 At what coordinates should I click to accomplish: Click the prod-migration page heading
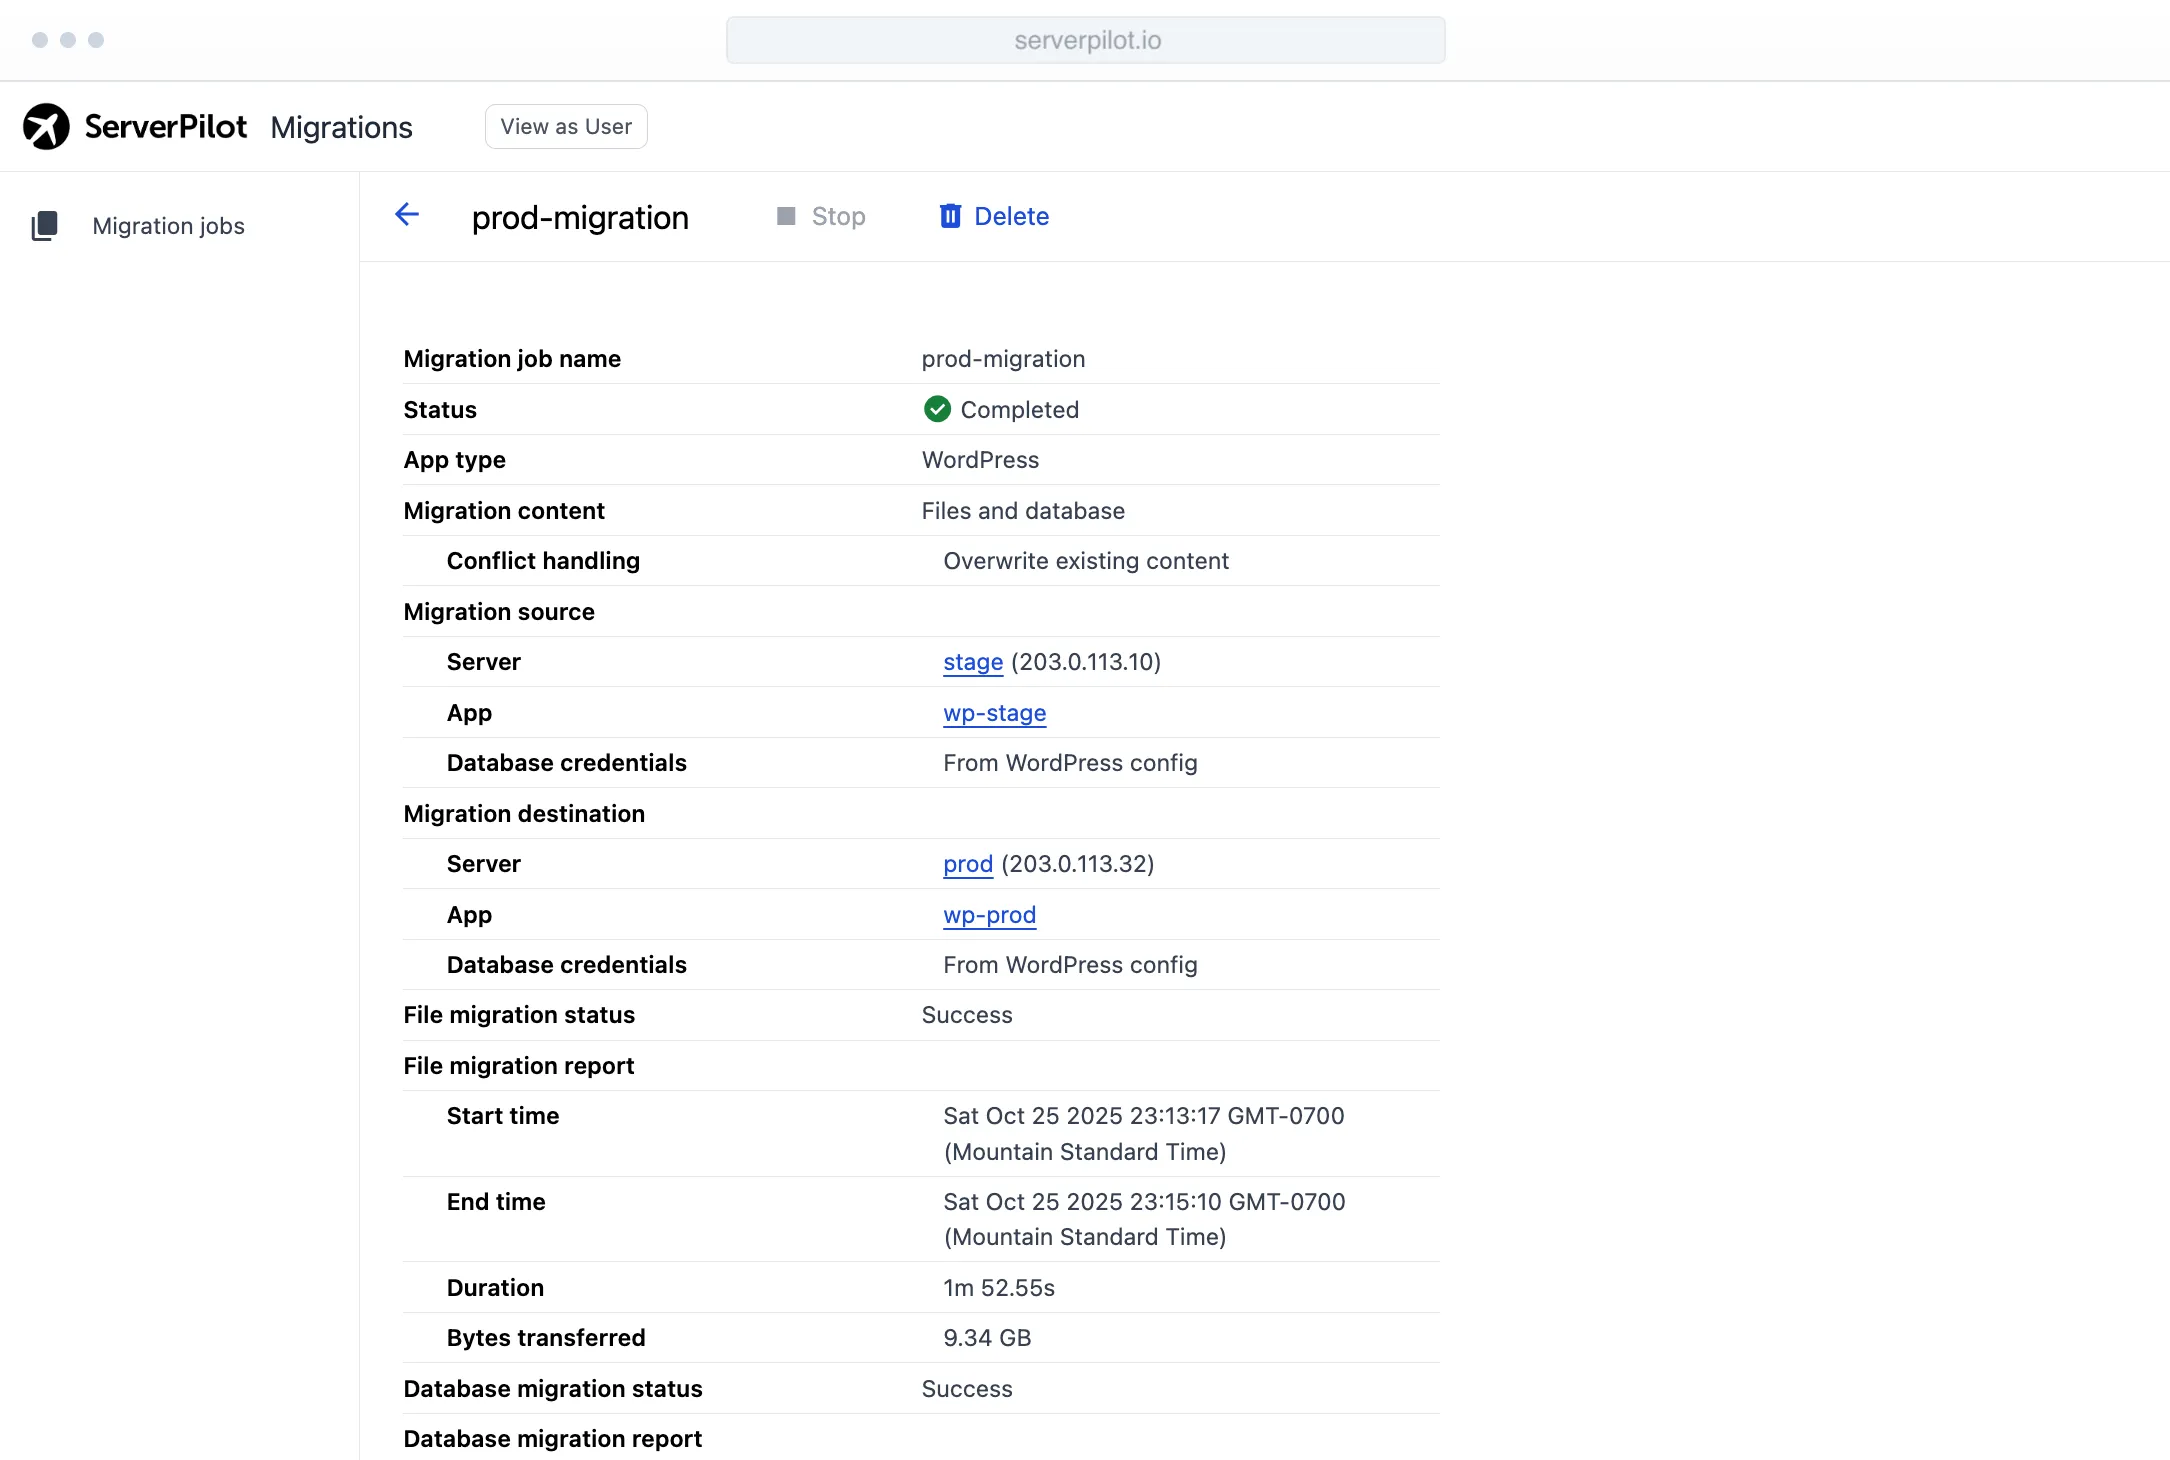coord(580,217)
